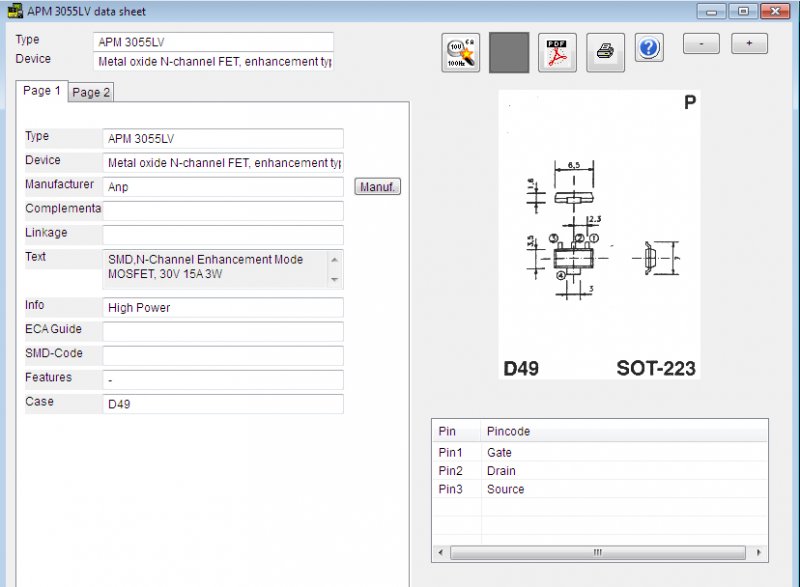The image size is (800, 587).
Task: Click the empty SMD-Code field
Action: 223,355
